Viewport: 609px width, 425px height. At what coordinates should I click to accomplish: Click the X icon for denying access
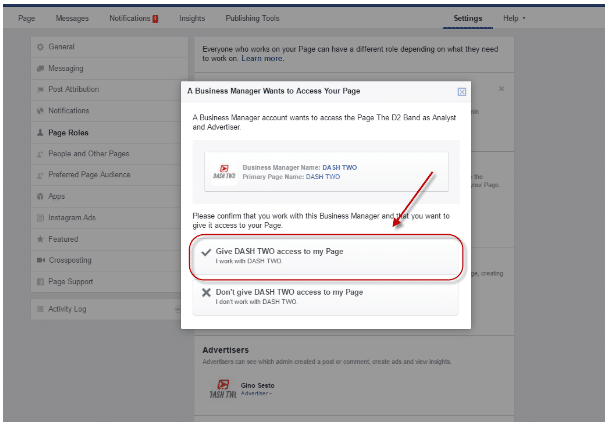206,293
